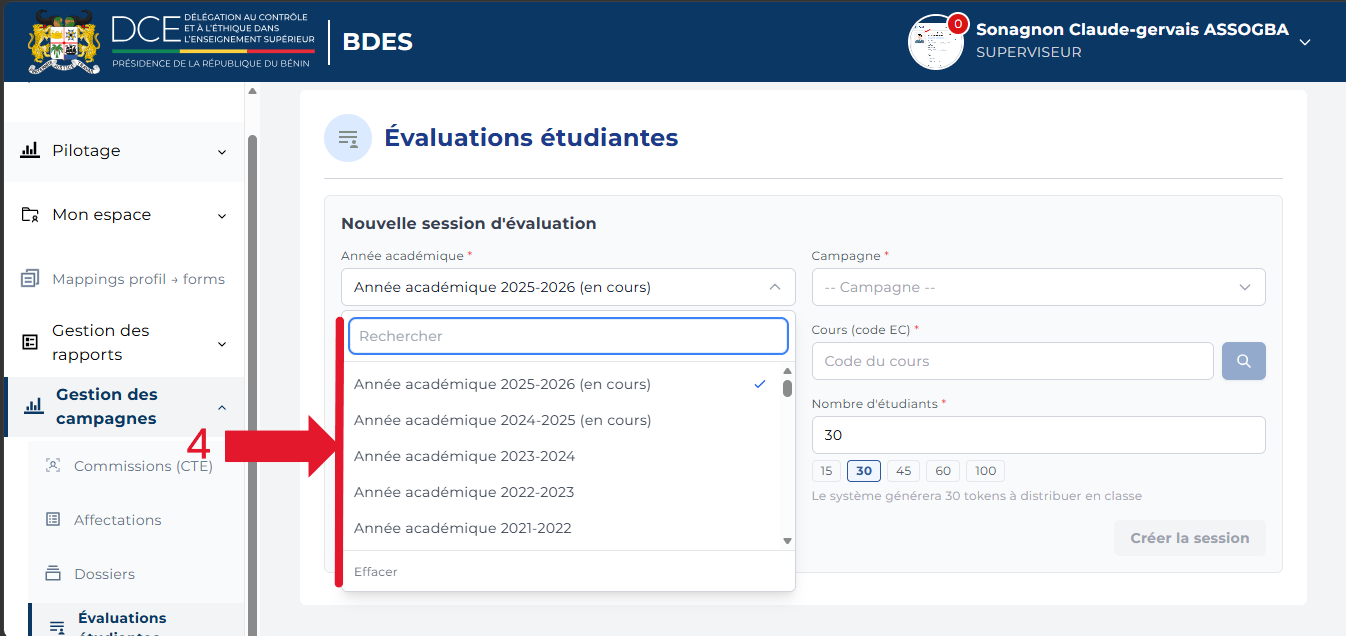Click the Code du cours input field

pyautogui.click(x=1013, y=361)
